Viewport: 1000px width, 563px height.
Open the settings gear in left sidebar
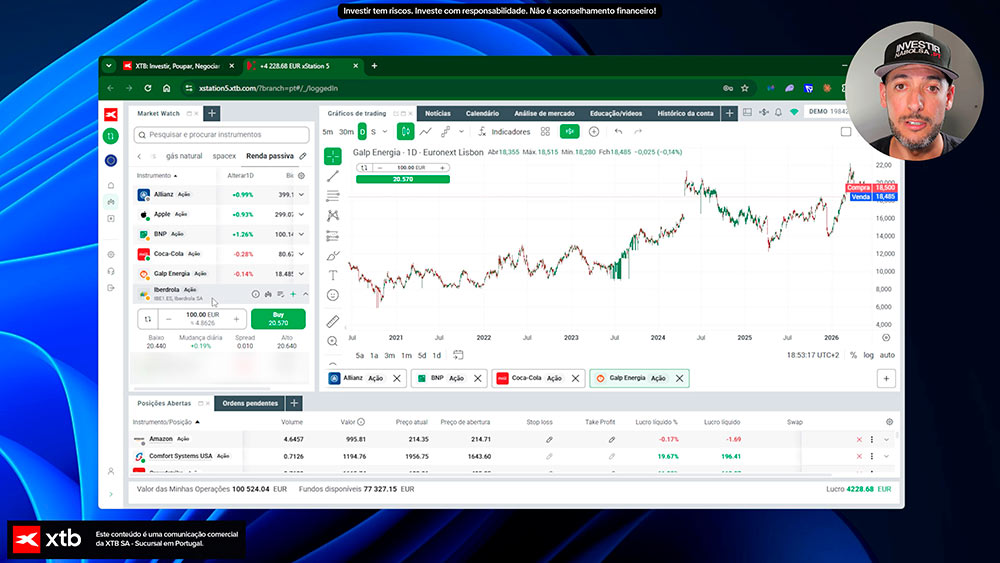111,254
